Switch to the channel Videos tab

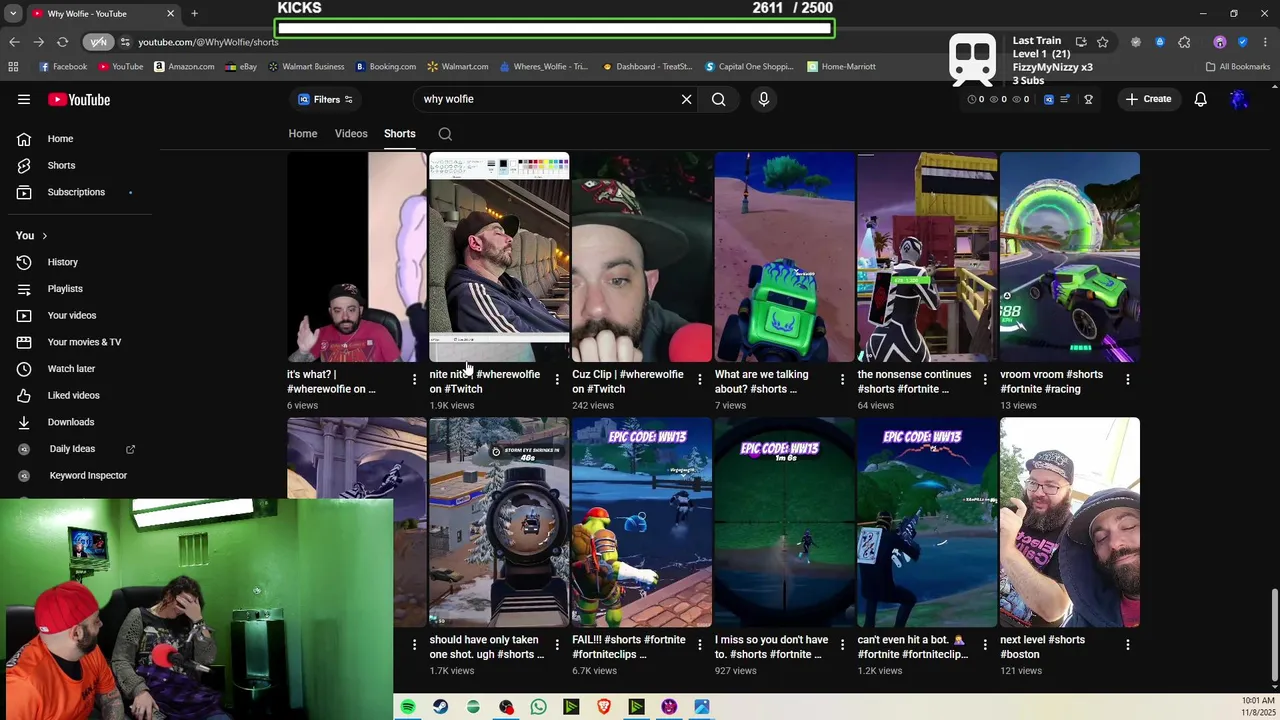click(351, 134)
